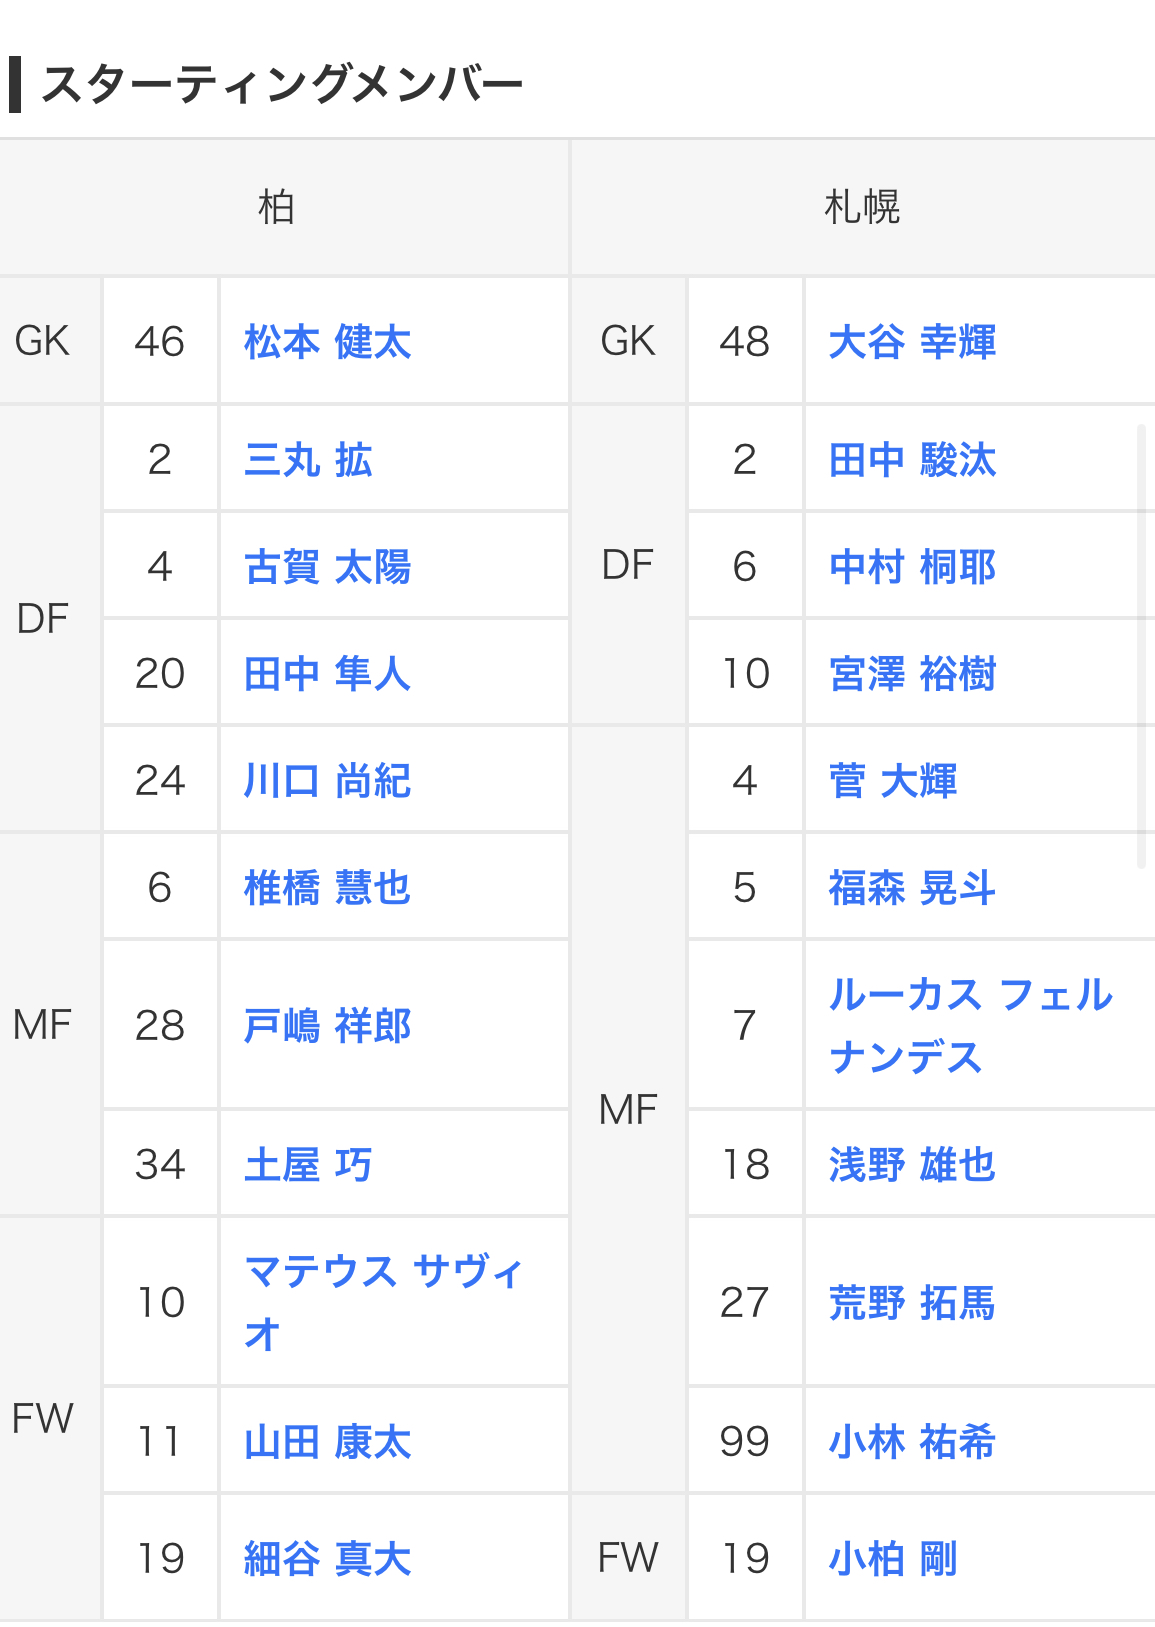Click 田中 駿汰 in Sapporo lineup
1155x1627 pixels.
(912, 460)
